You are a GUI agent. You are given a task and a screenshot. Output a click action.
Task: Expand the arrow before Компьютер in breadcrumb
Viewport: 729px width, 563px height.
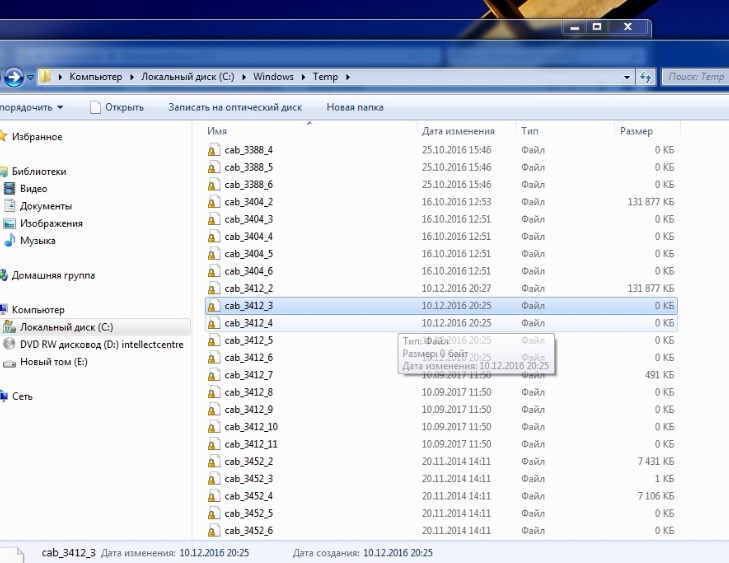pos(60,77)
